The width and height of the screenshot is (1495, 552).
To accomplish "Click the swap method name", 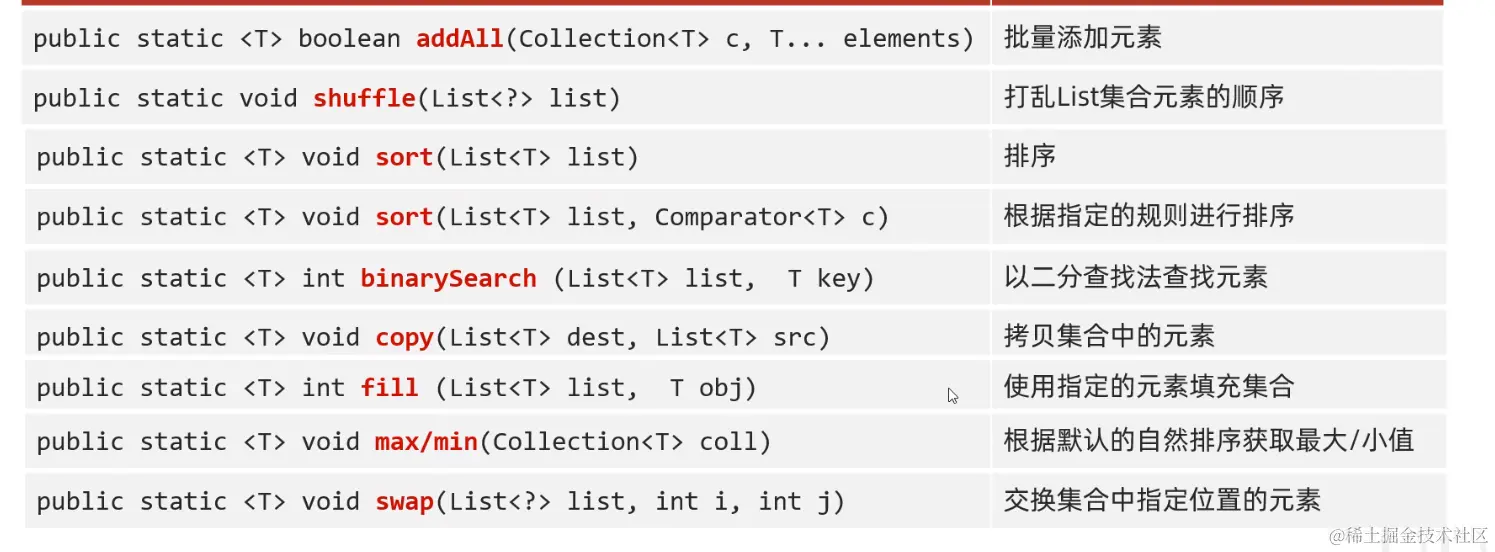I will pyautogui.click(x=404, y=501).
